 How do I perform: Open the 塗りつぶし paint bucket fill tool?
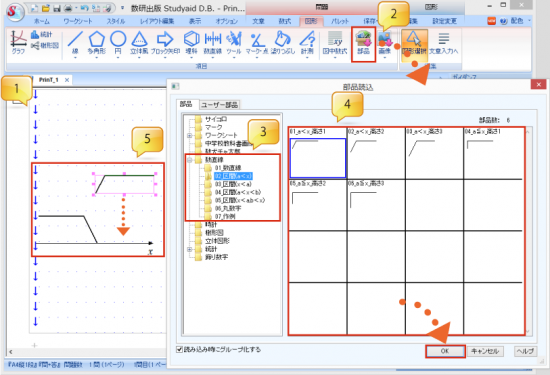click(x=283, y=43)
